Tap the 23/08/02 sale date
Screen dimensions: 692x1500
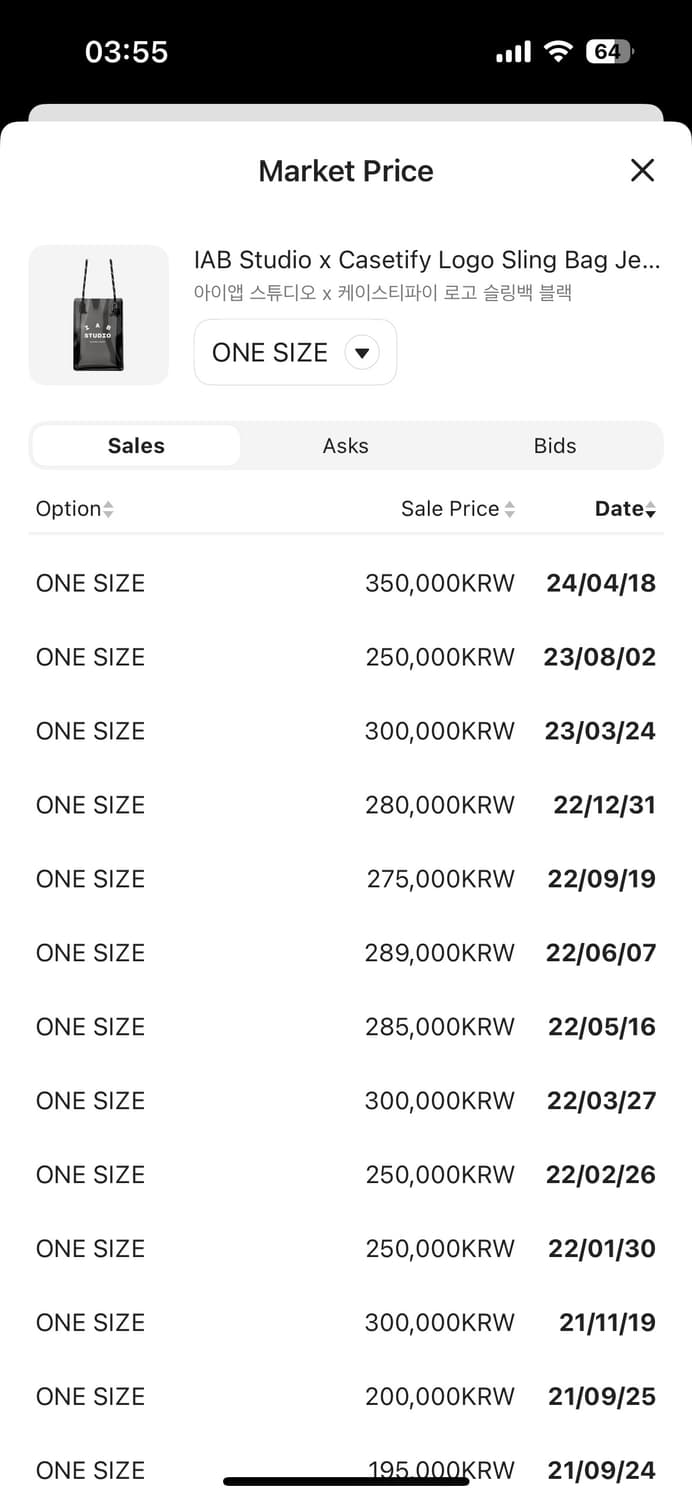pyautogui.click(x=600, y=657)
